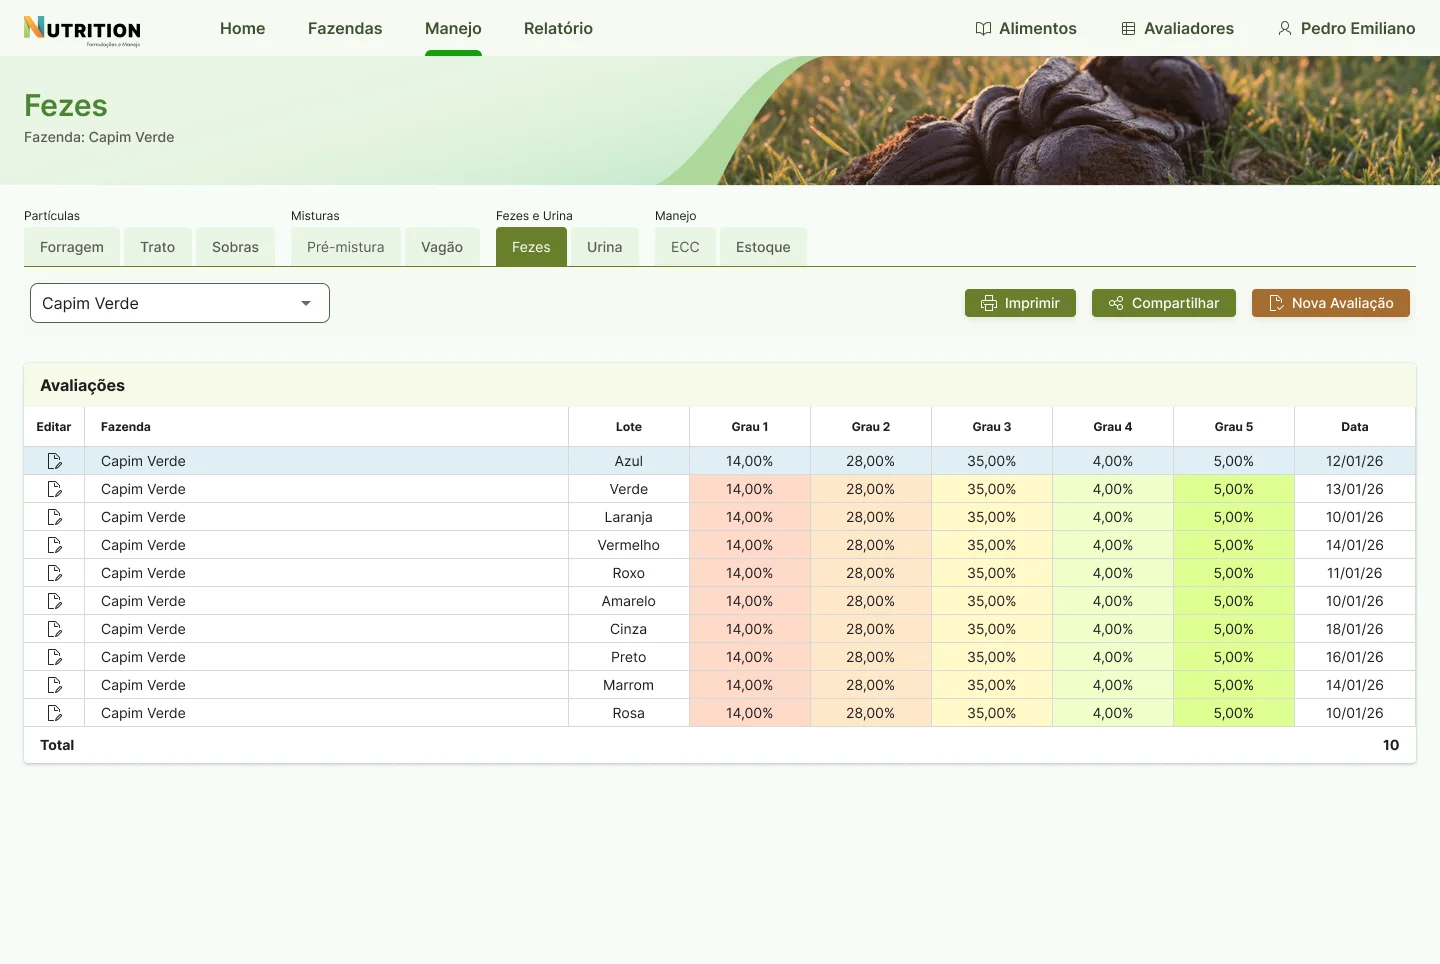
Task: Edit the Preto lote evaluation
Action: [54, 657]
